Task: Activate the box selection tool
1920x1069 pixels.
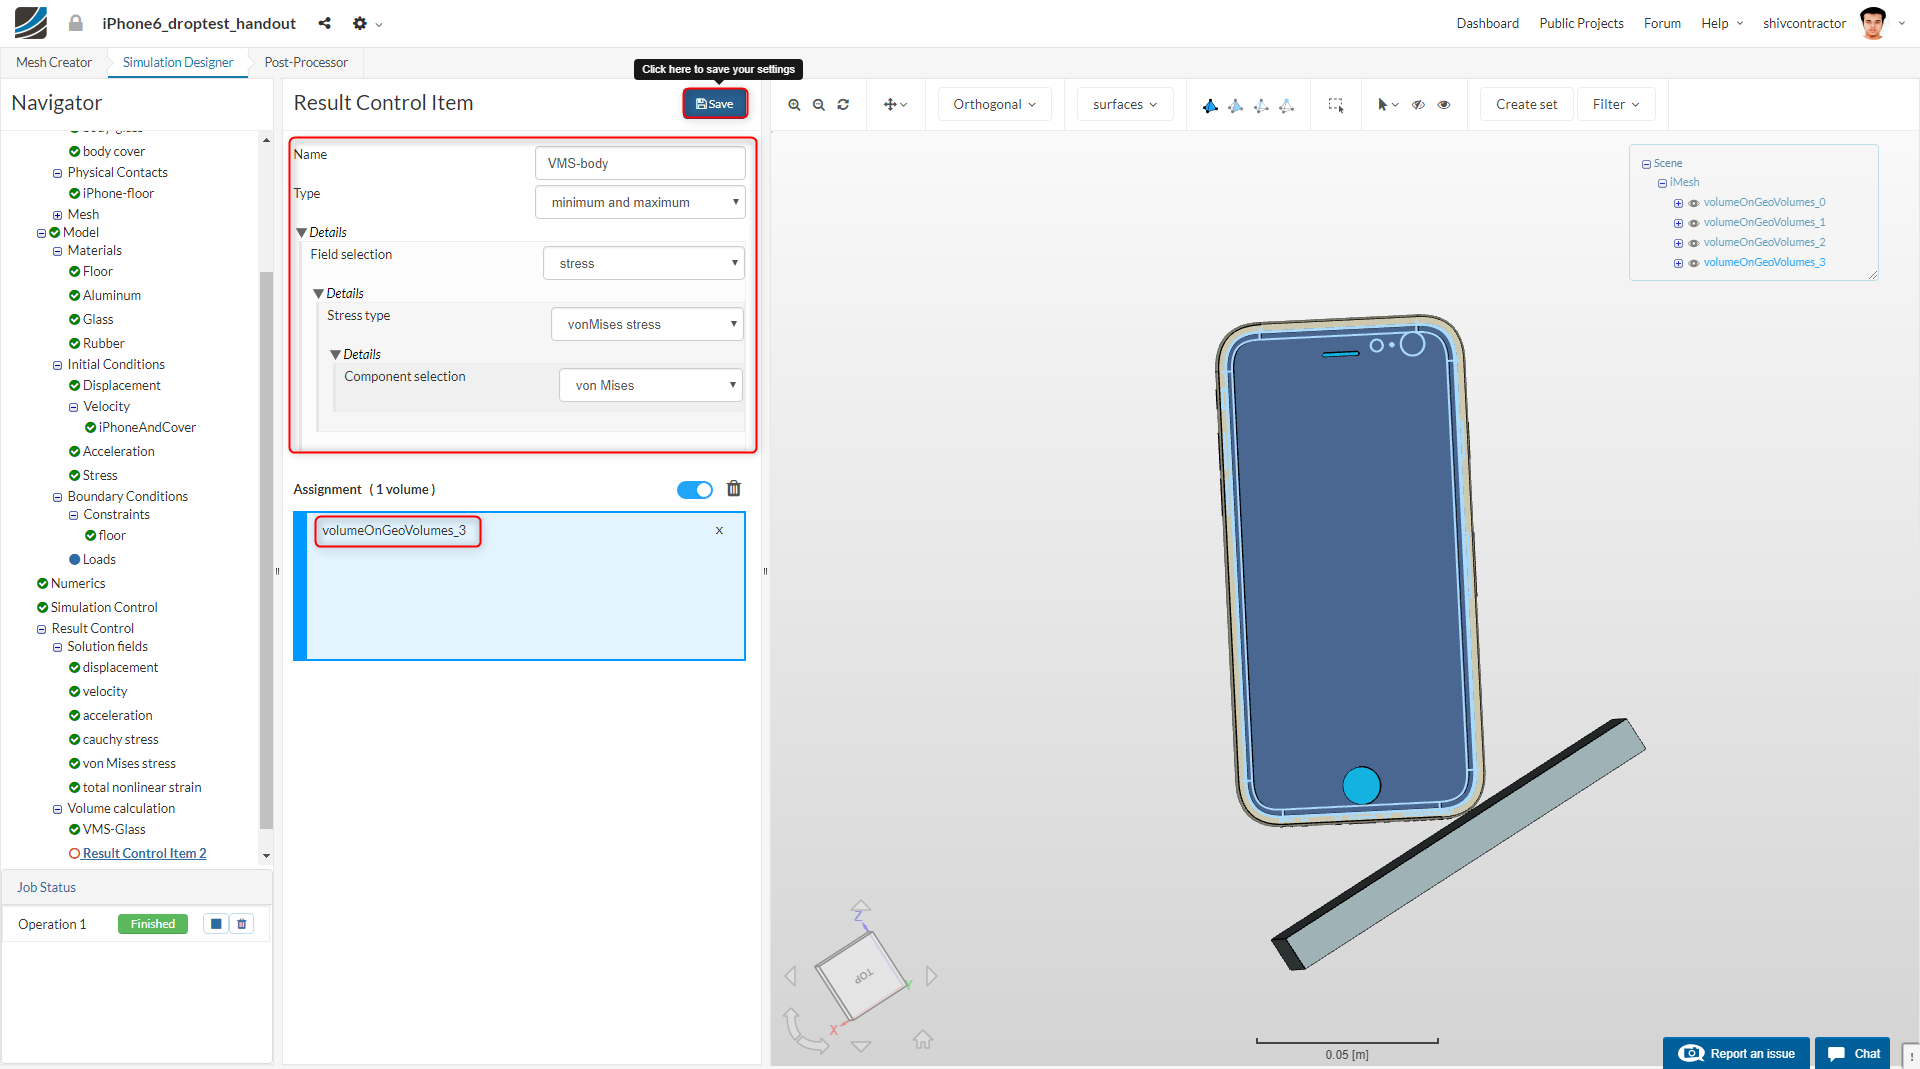Action: coord(1336,105)
